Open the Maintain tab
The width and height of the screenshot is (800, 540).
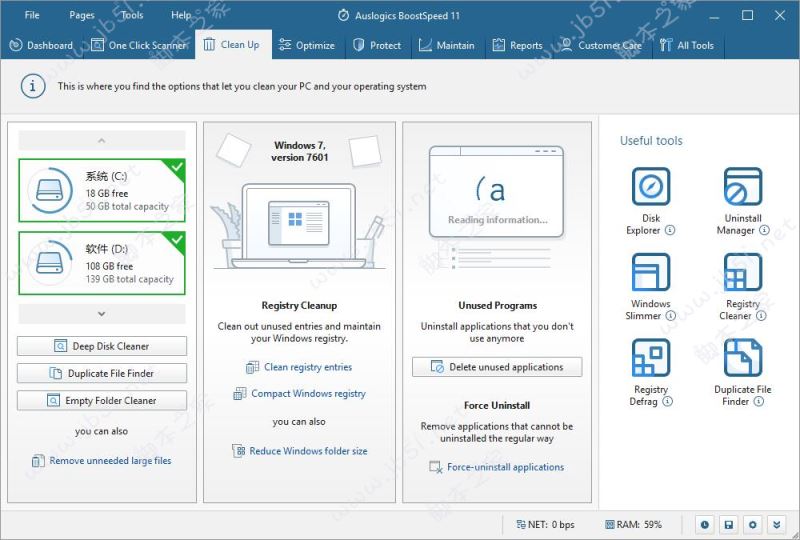447,45
